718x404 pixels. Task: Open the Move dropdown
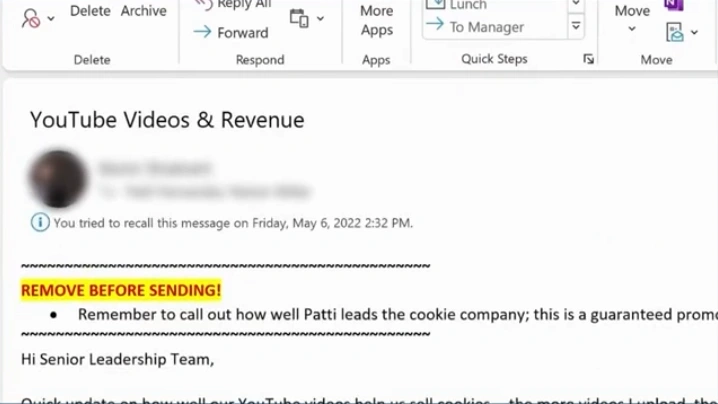point(632,18)
